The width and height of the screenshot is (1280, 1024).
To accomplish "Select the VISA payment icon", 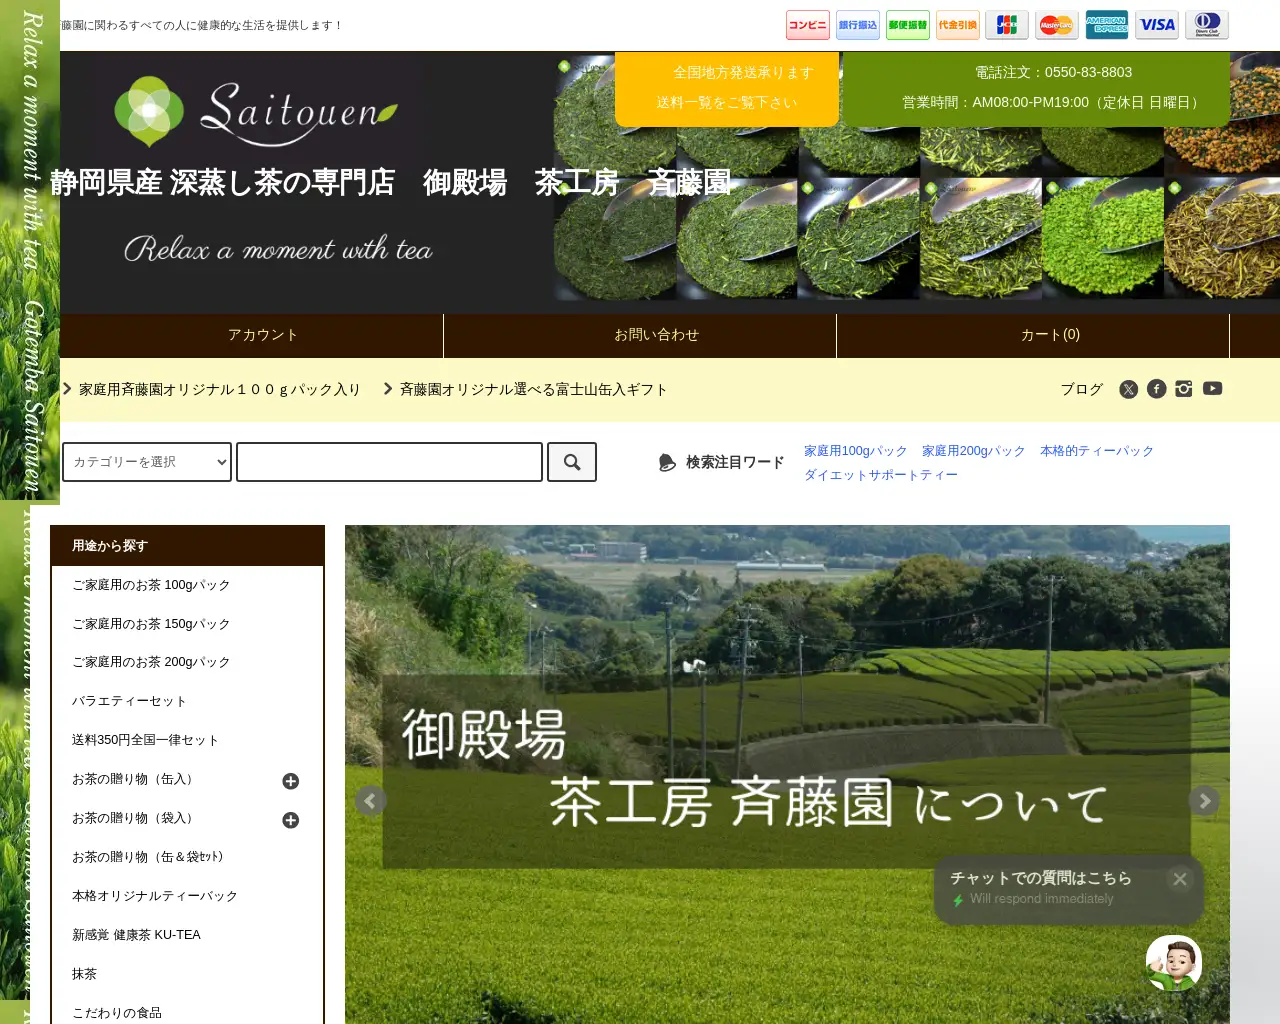I will click(x=1156, y=25).
